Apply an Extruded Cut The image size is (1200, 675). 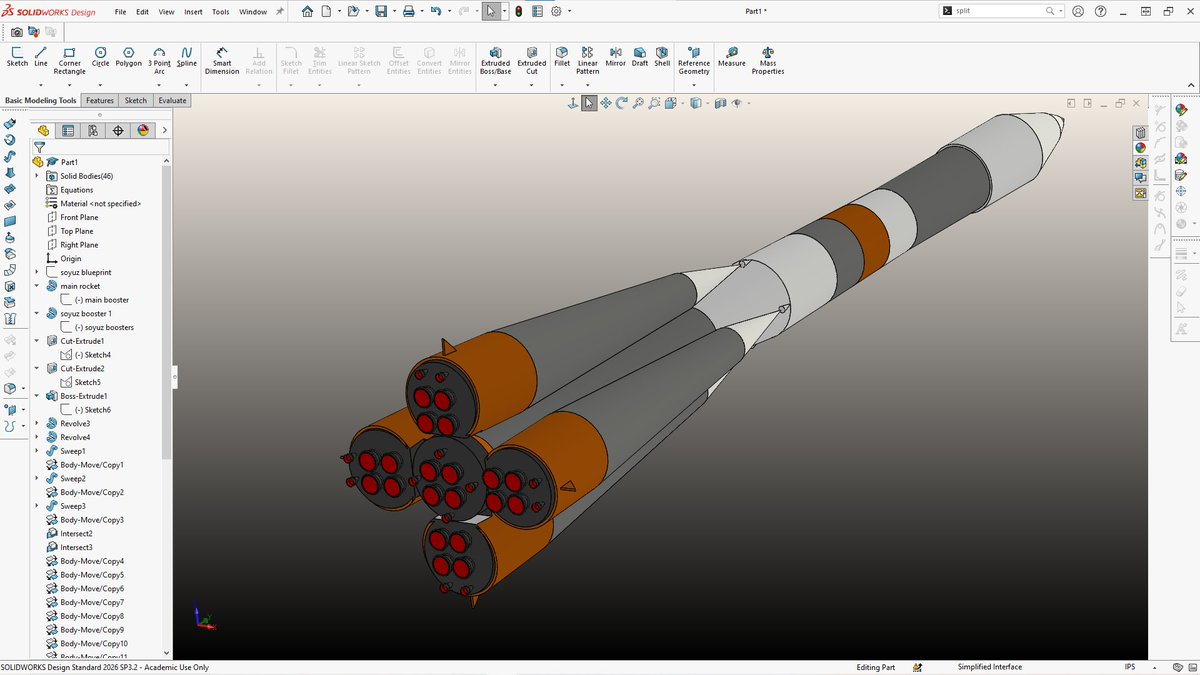click(x=532, y=60)
